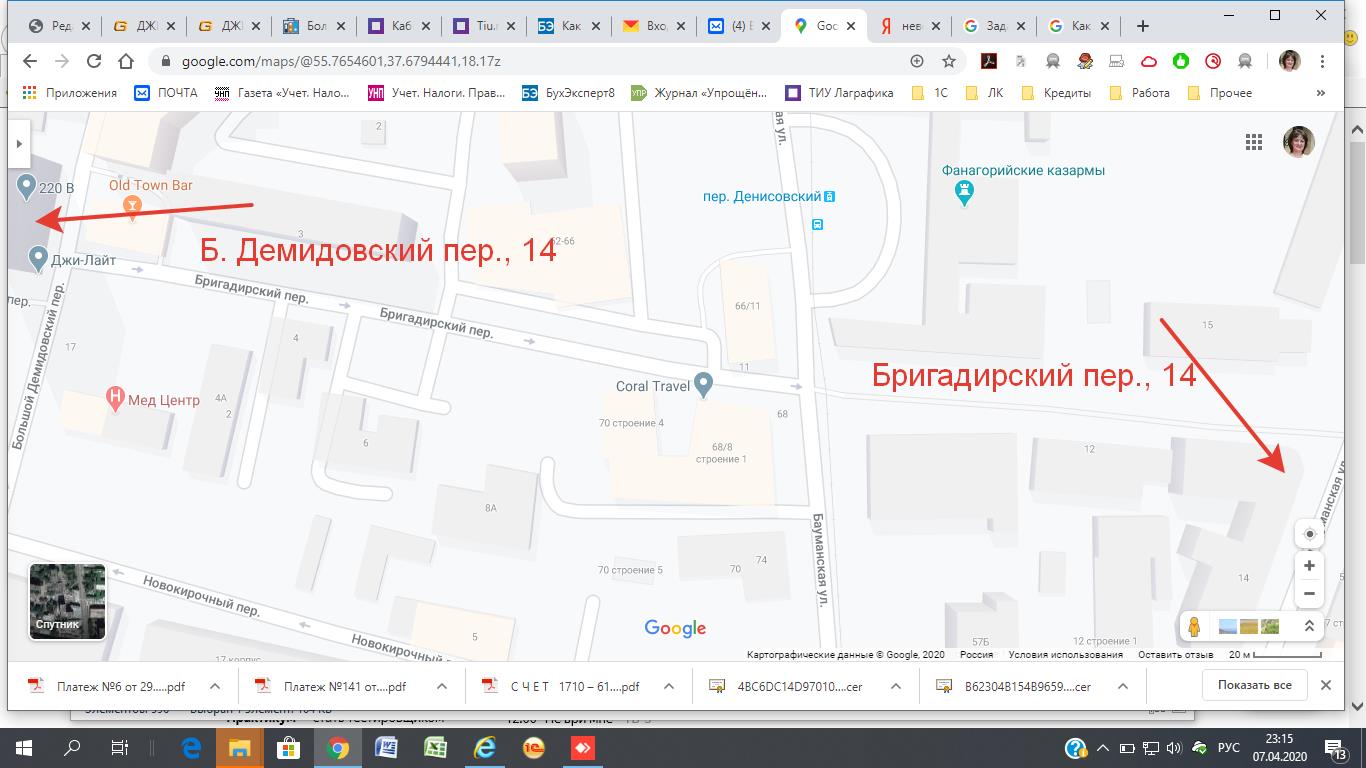The image size is (1366, 768).
Task: Expand options for С Ч Е Т 1710 download
Action: pyautogui.click(x=669, y=686)
